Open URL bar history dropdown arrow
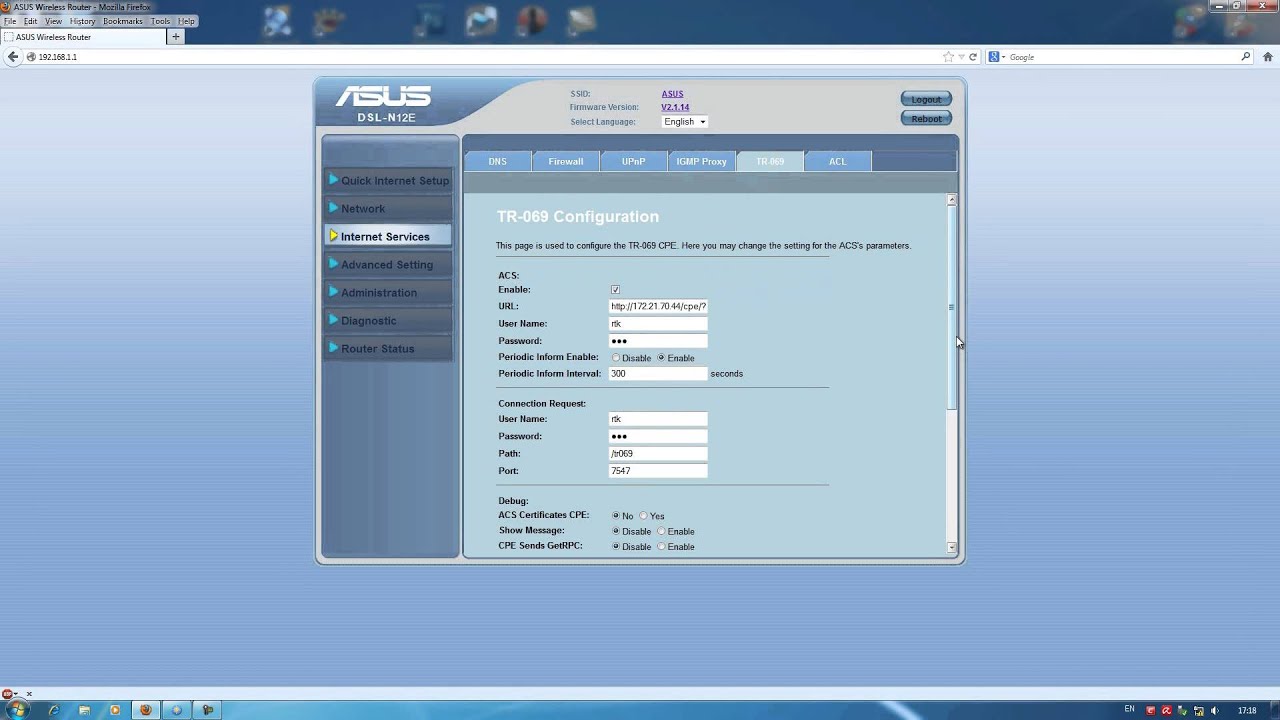Screen dimensions: 1280x720 click(x=961, y=57)
